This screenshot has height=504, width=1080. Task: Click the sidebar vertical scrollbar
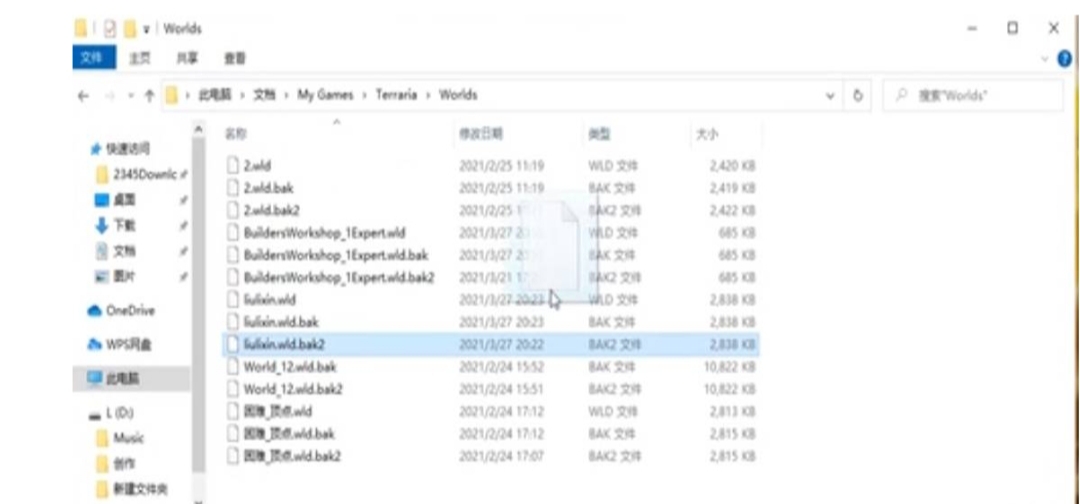coord(198,300)
